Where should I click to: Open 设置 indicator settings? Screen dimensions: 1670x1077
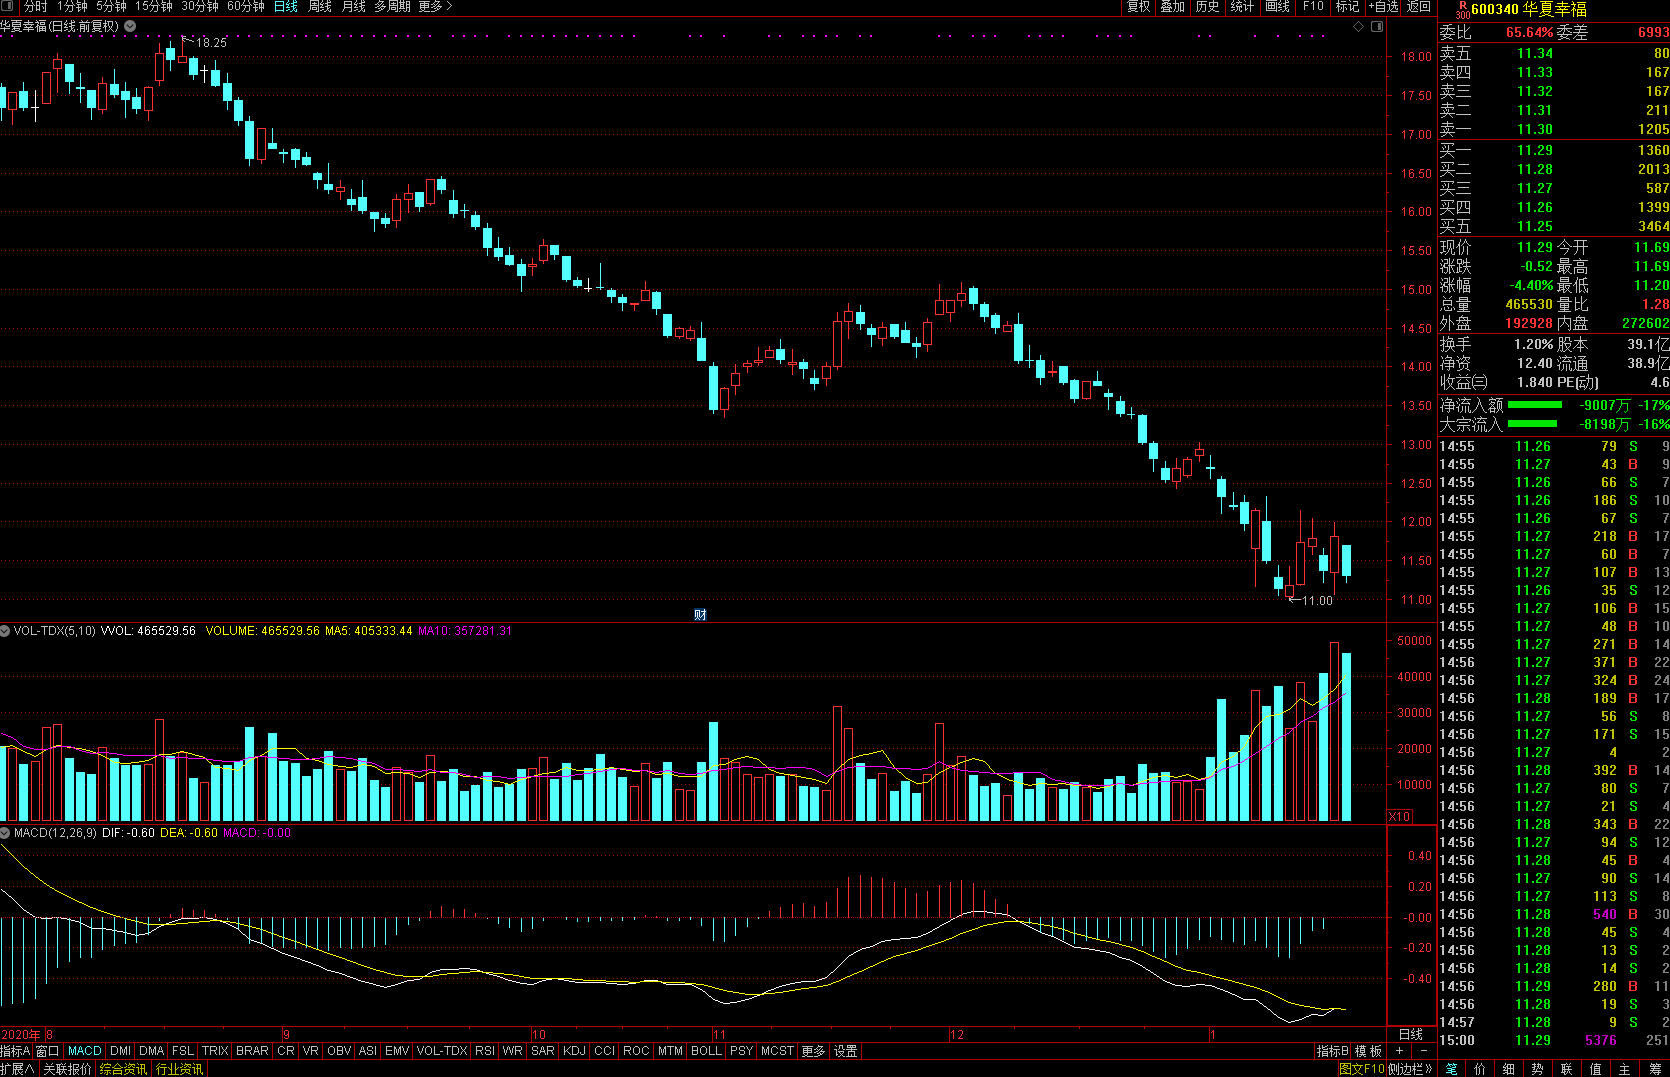pyautogui.click(x=846, y=1051)
